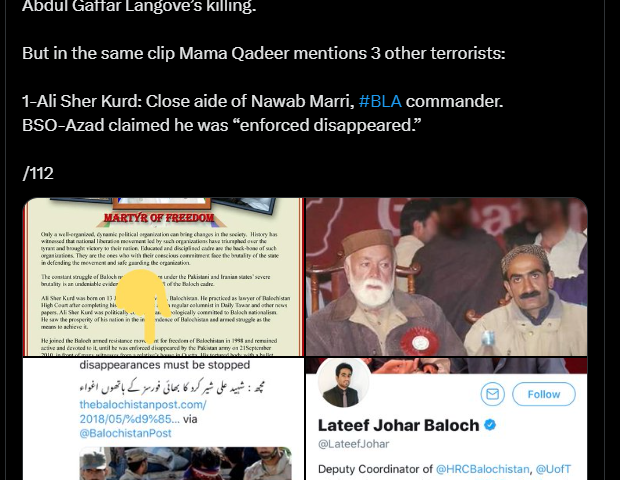
Task: Click the blue verified badge icon
Action: point(490,425)
